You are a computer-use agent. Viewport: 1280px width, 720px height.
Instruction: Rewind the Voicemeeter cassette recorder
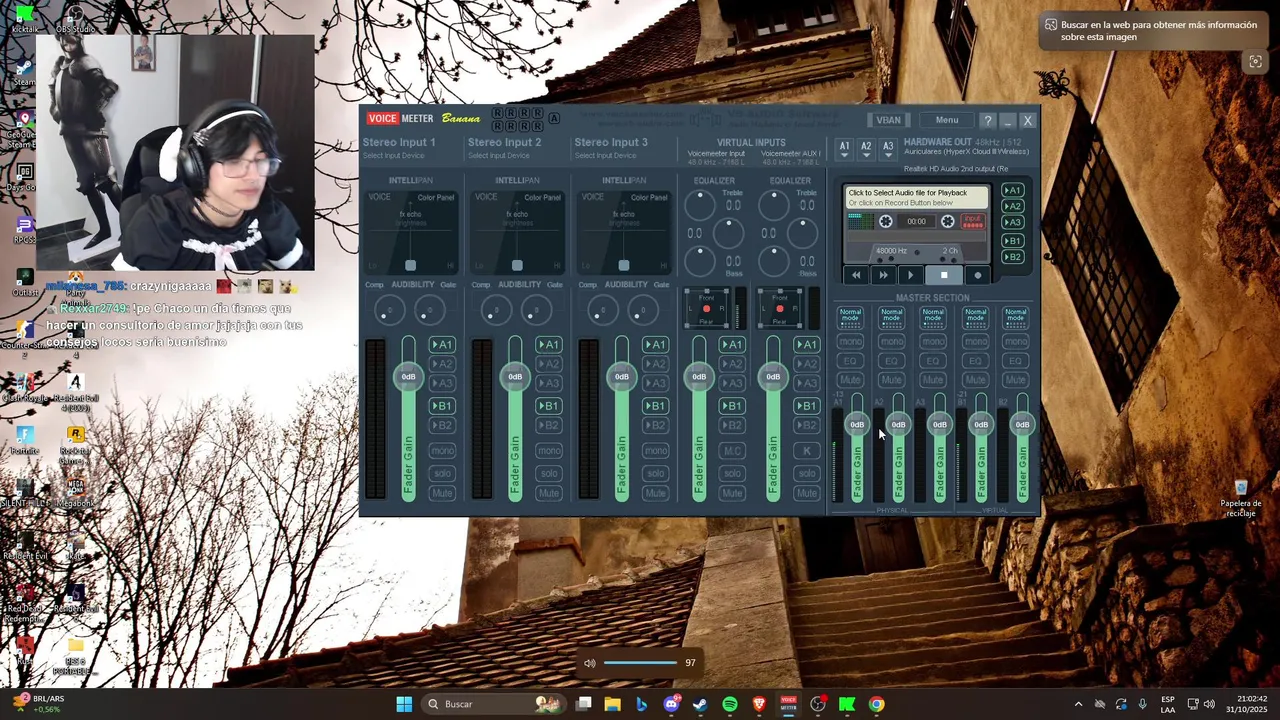point(856,275)
